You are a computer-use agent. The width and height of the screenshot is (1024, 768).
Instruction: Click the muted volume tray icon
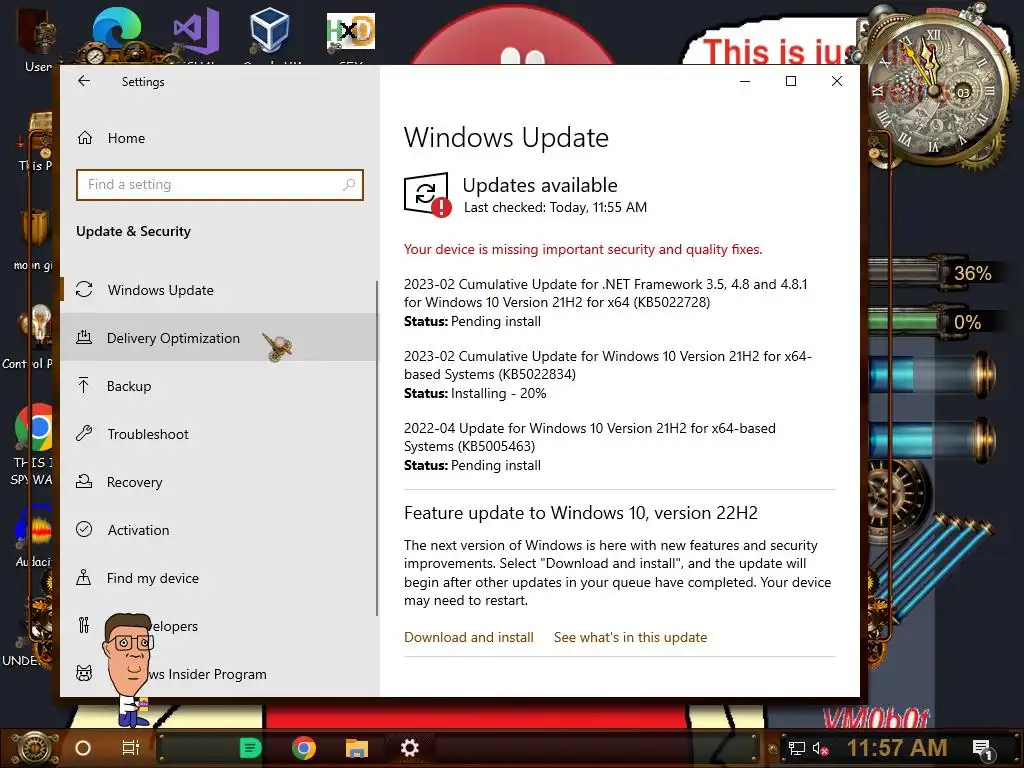coord(820,748)
